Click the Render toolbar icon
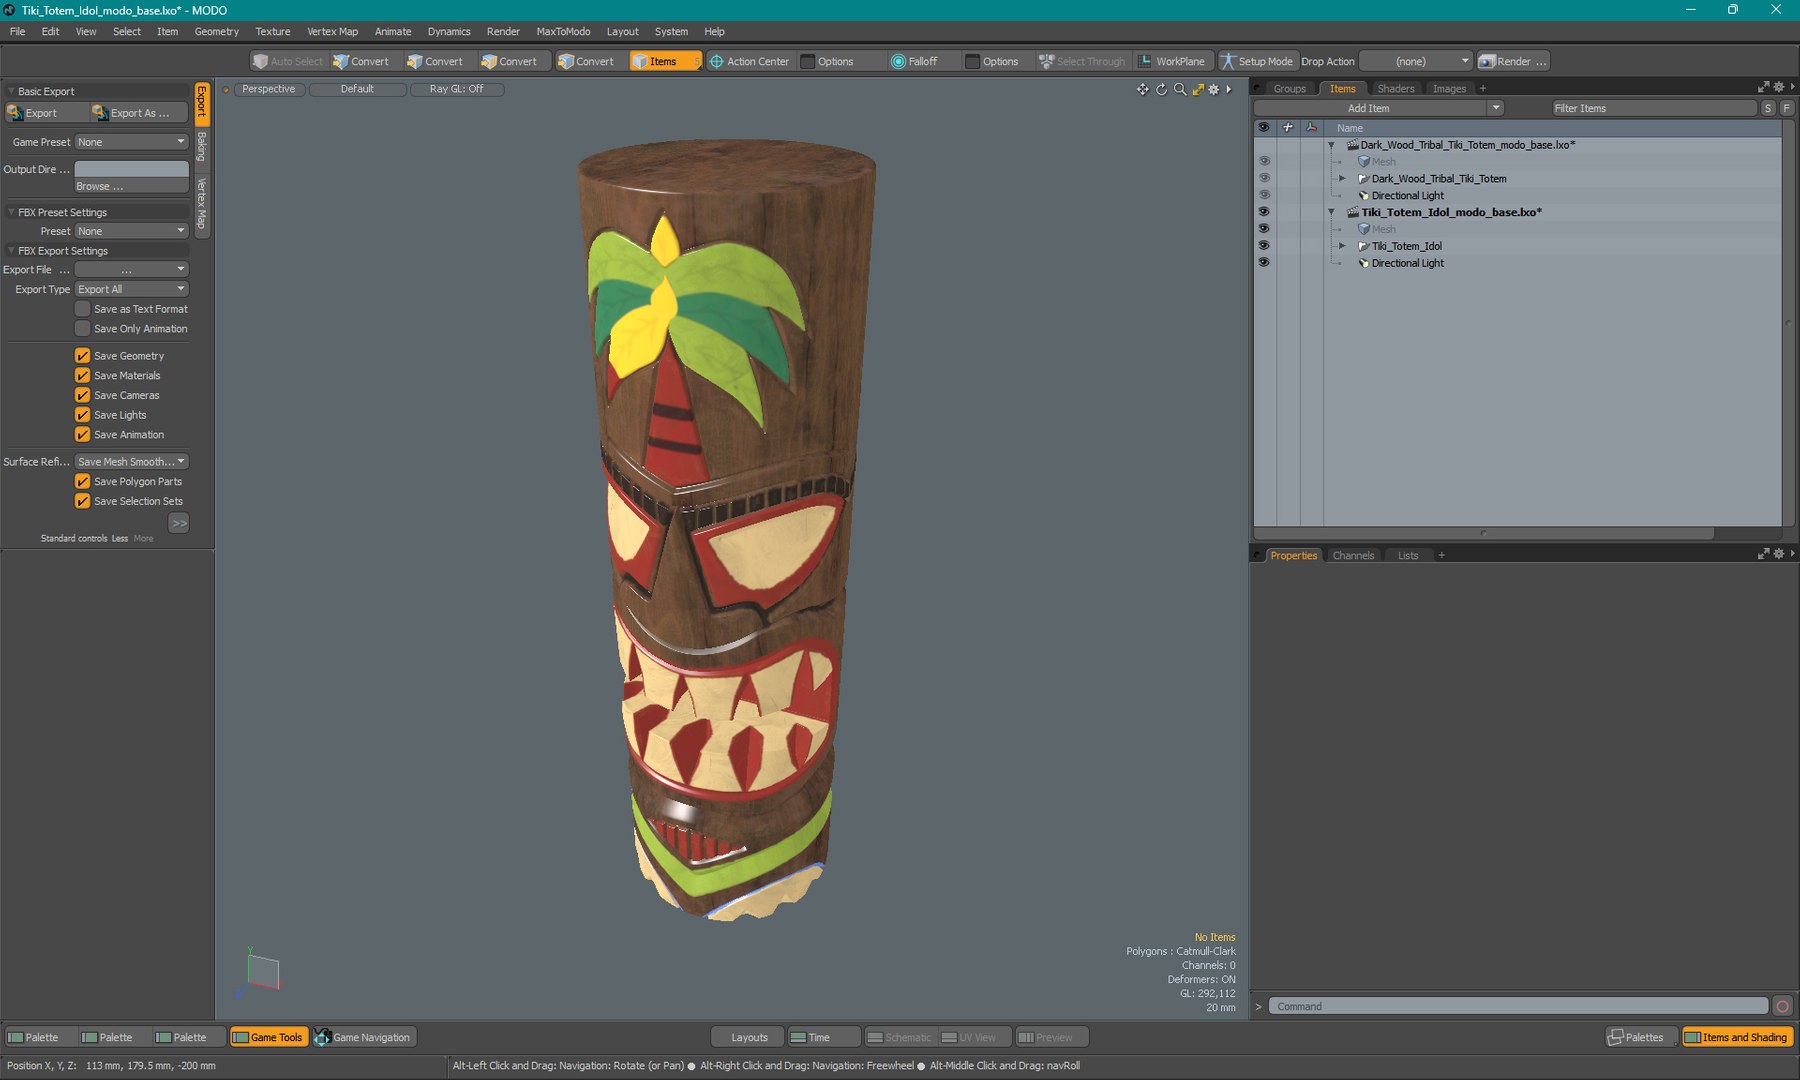This screenshot has height=1080, width=1800. 1487,61
